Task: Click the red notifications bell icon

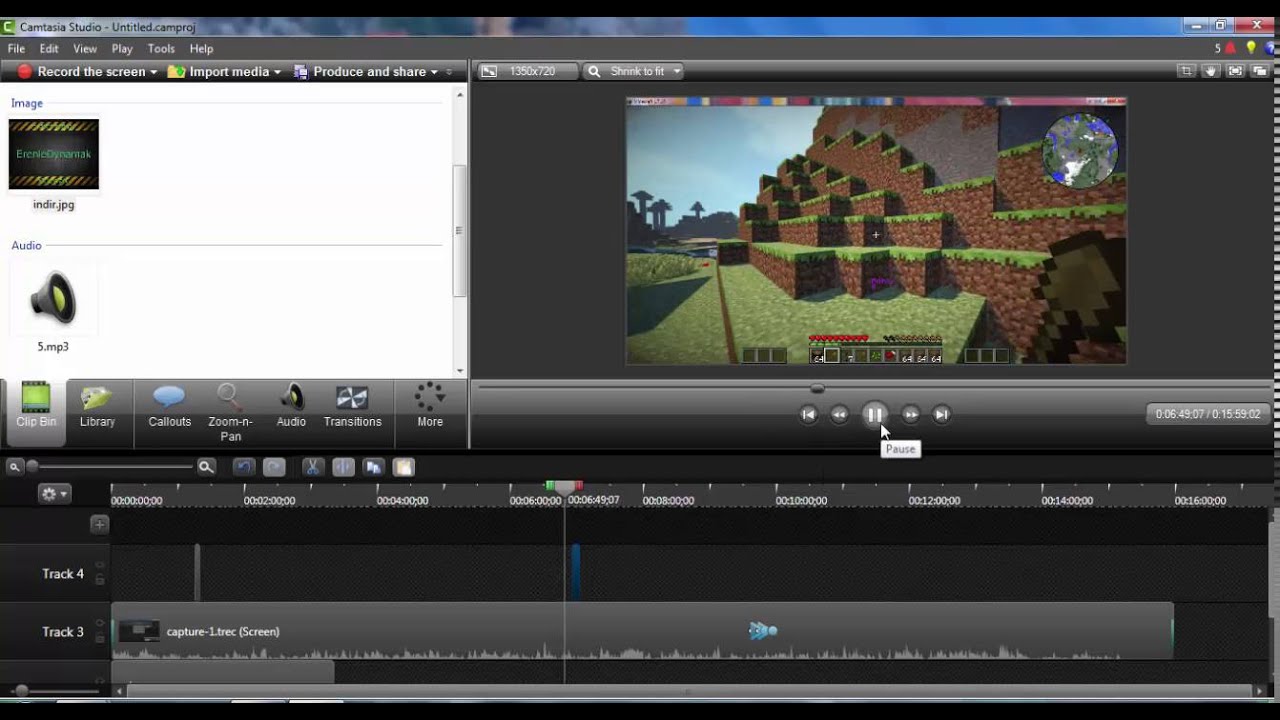Action: click(1230, 48)
